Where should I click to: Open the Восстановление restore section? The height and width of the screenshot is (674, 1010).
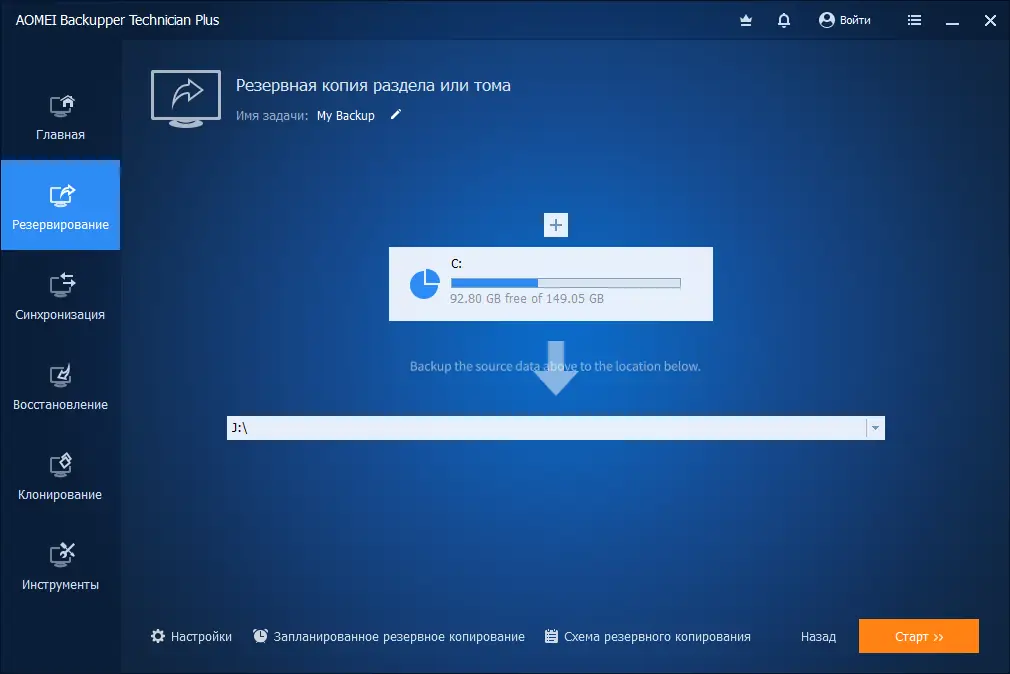[x=61, y=387]
